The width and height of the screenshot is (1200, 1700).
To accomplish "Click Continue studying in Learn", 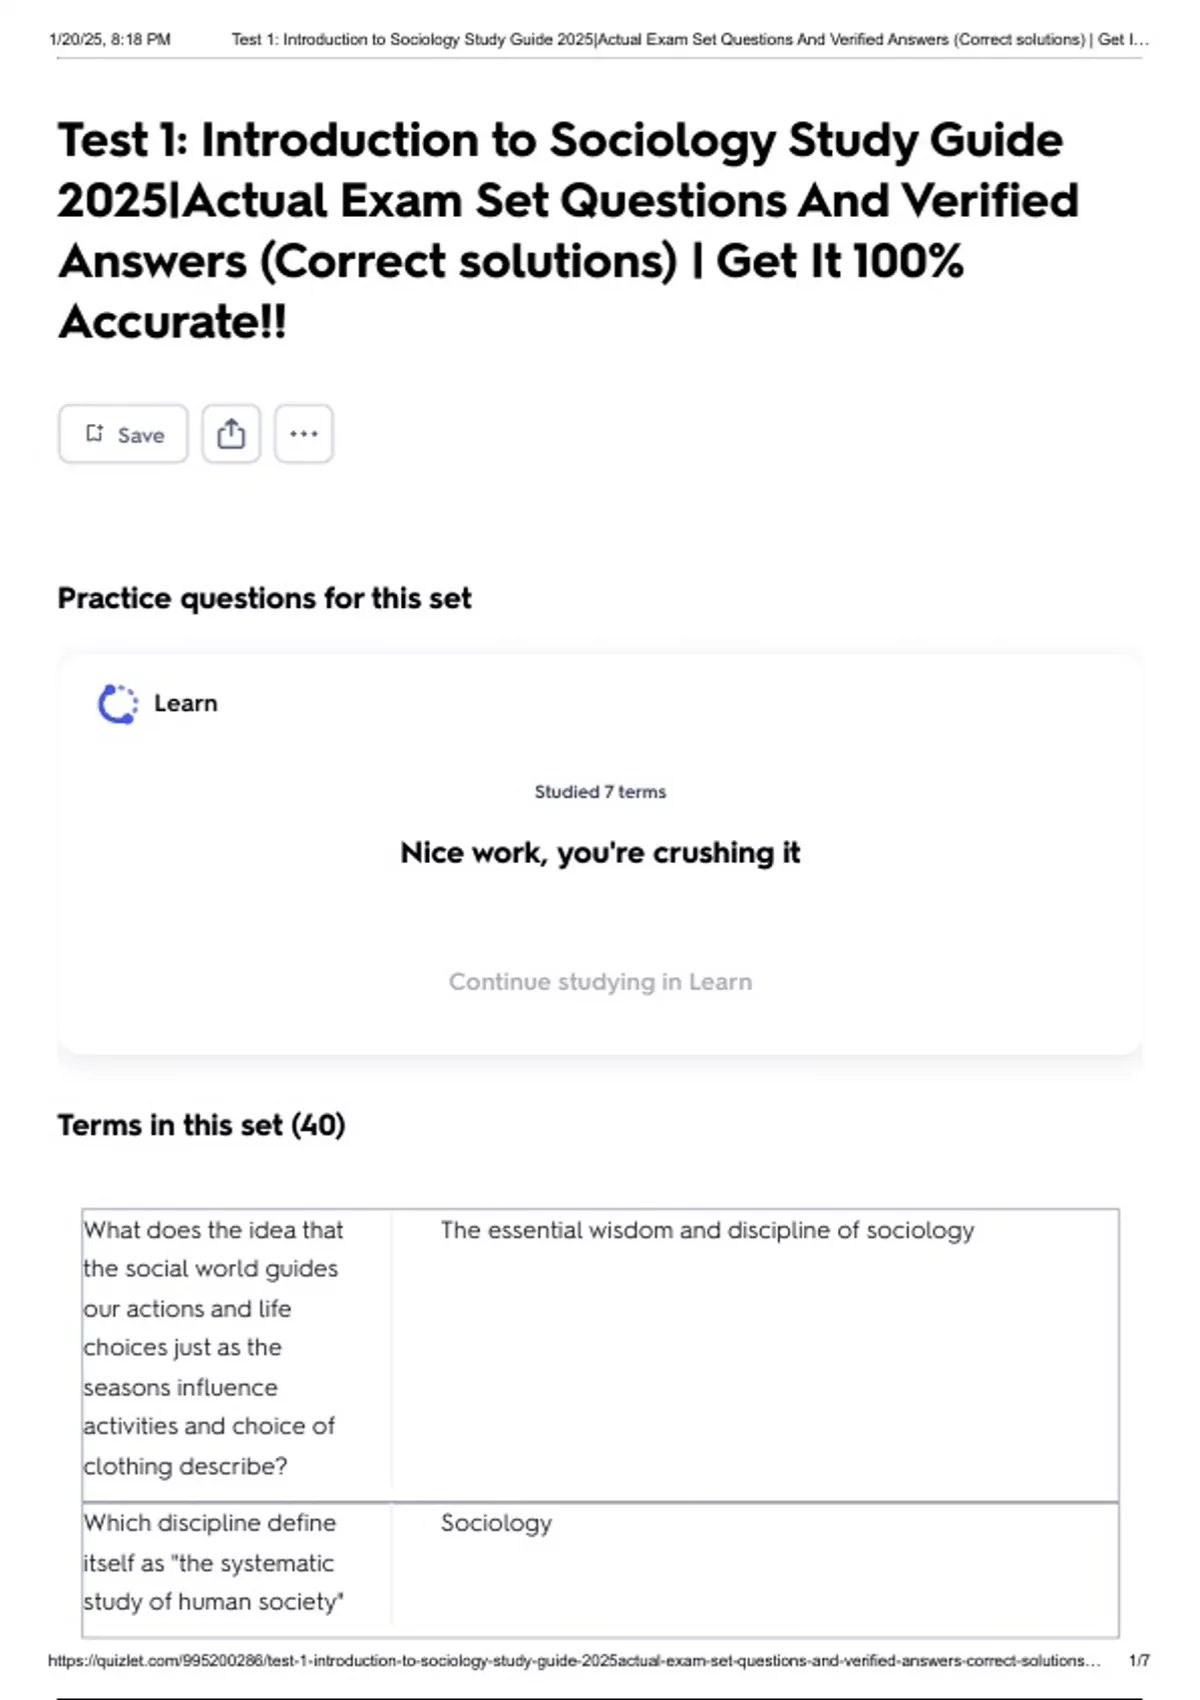I will tap(600, 982).
